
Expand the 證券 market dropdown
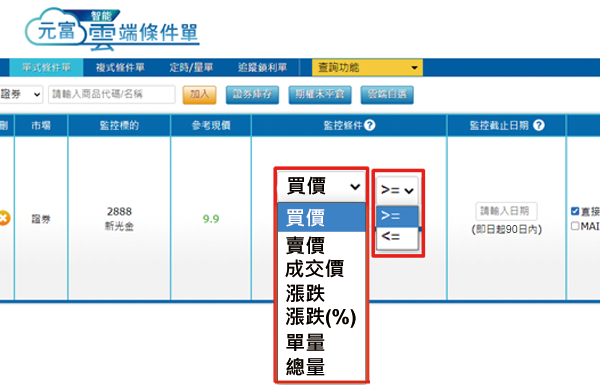point(21,94)
